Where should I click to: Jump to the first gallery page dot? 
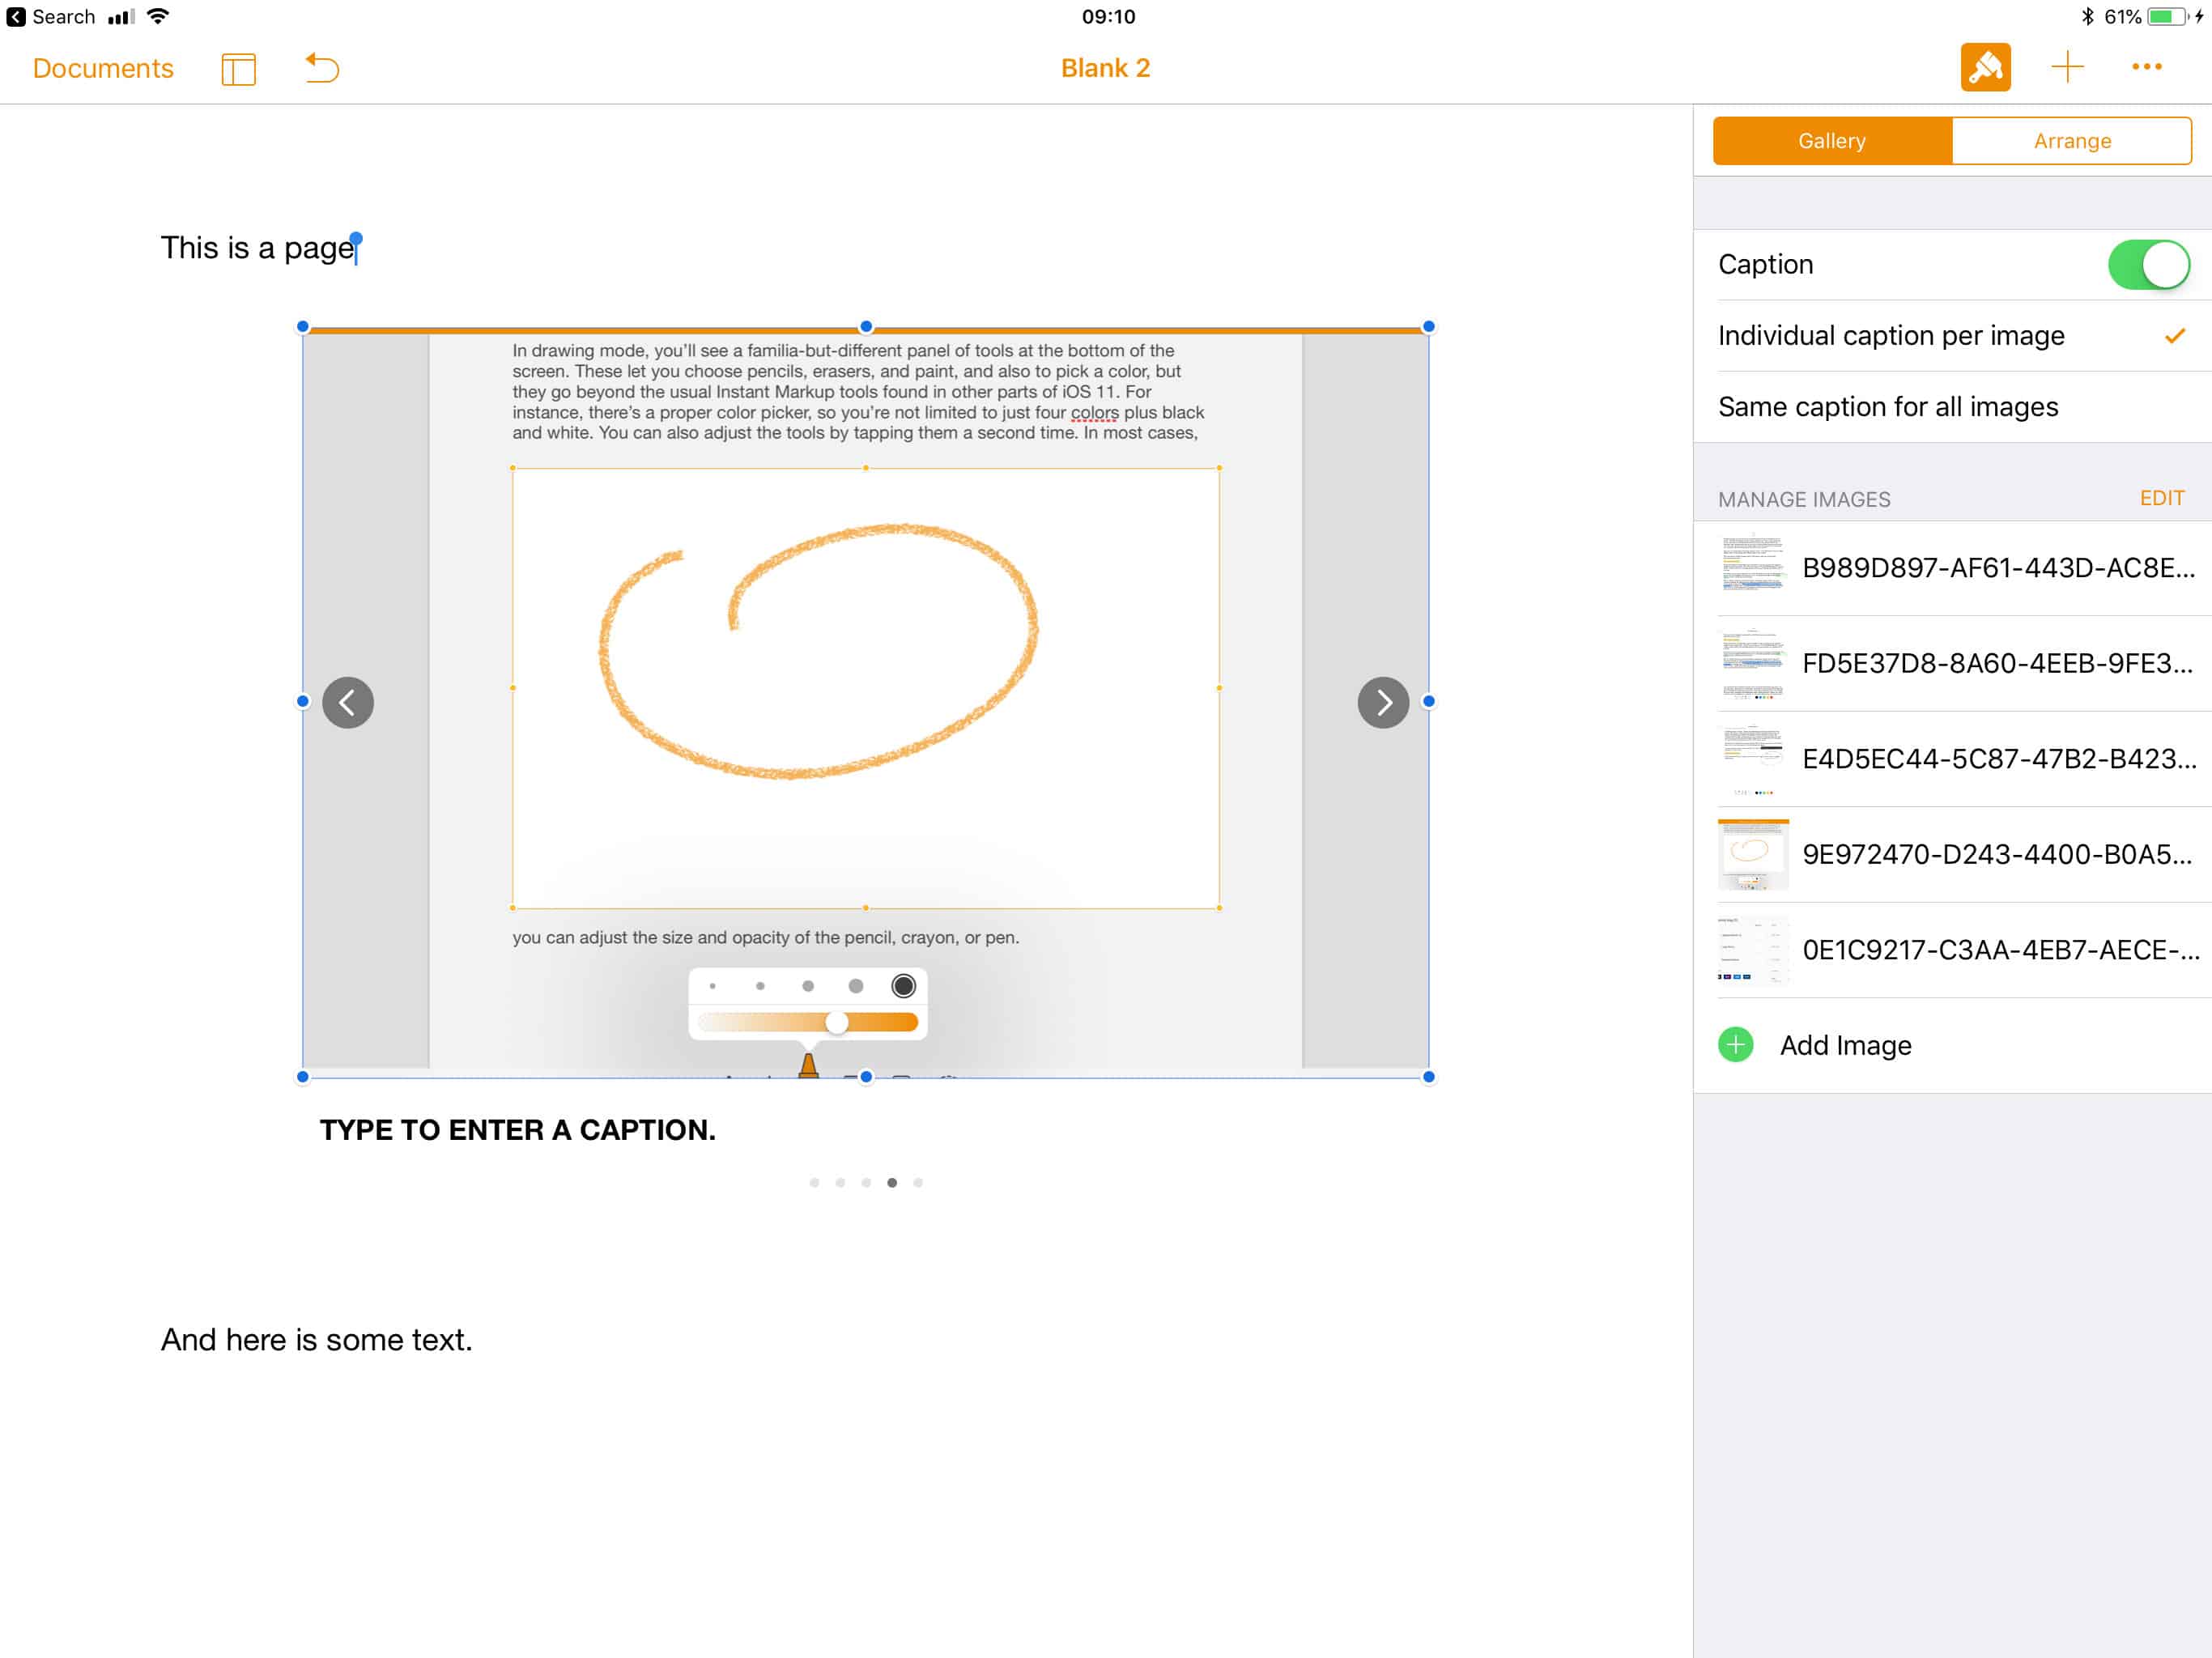click(x=814, y=1181)
